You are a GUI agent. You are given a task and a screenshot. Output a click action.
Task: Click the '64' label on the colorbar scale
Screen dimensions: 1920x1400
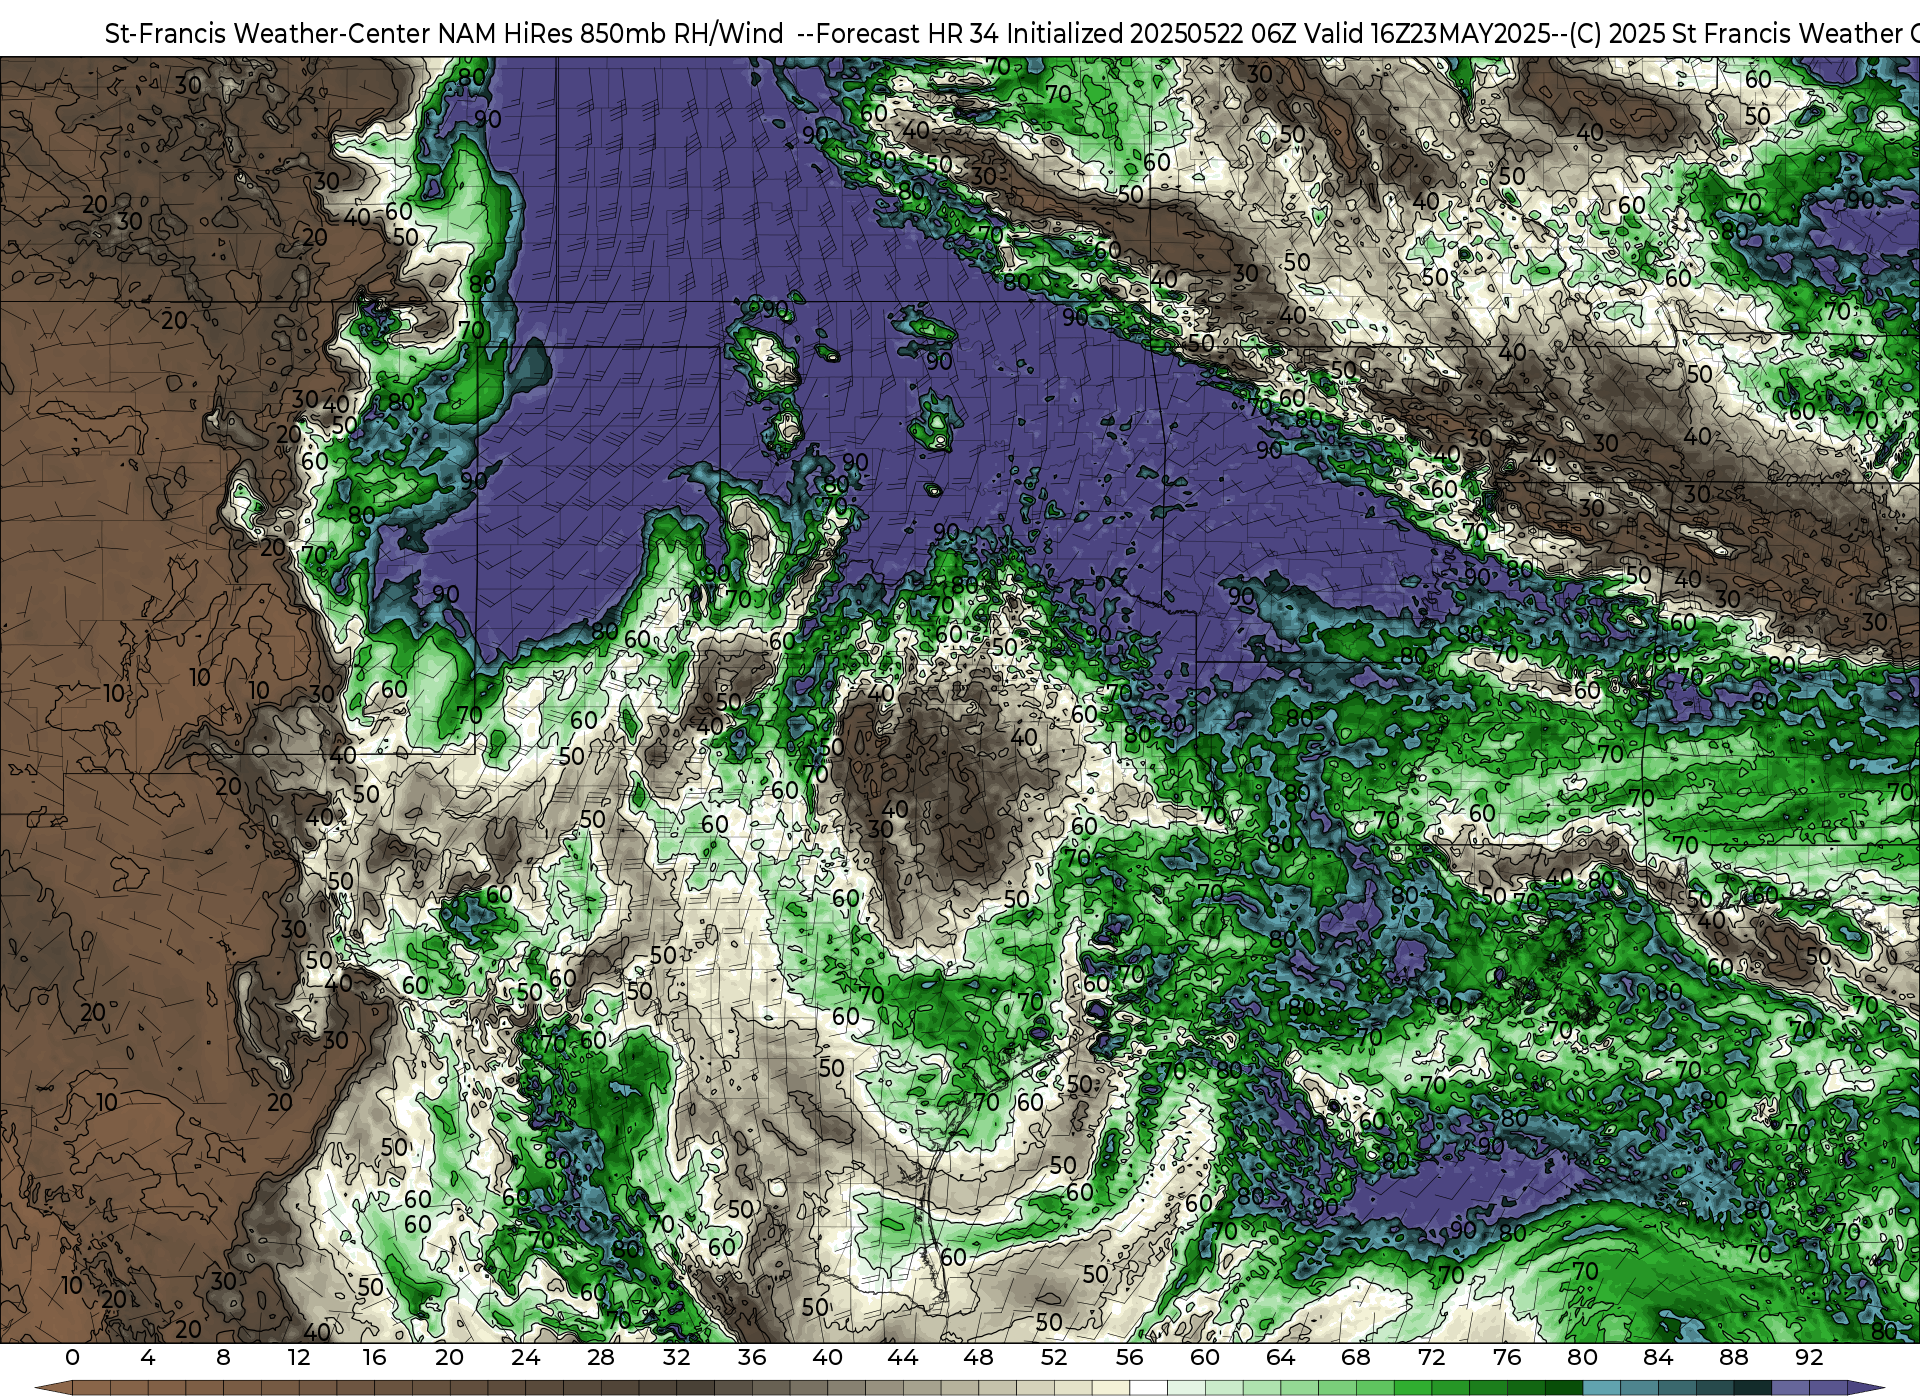tap(1281, 1358)
